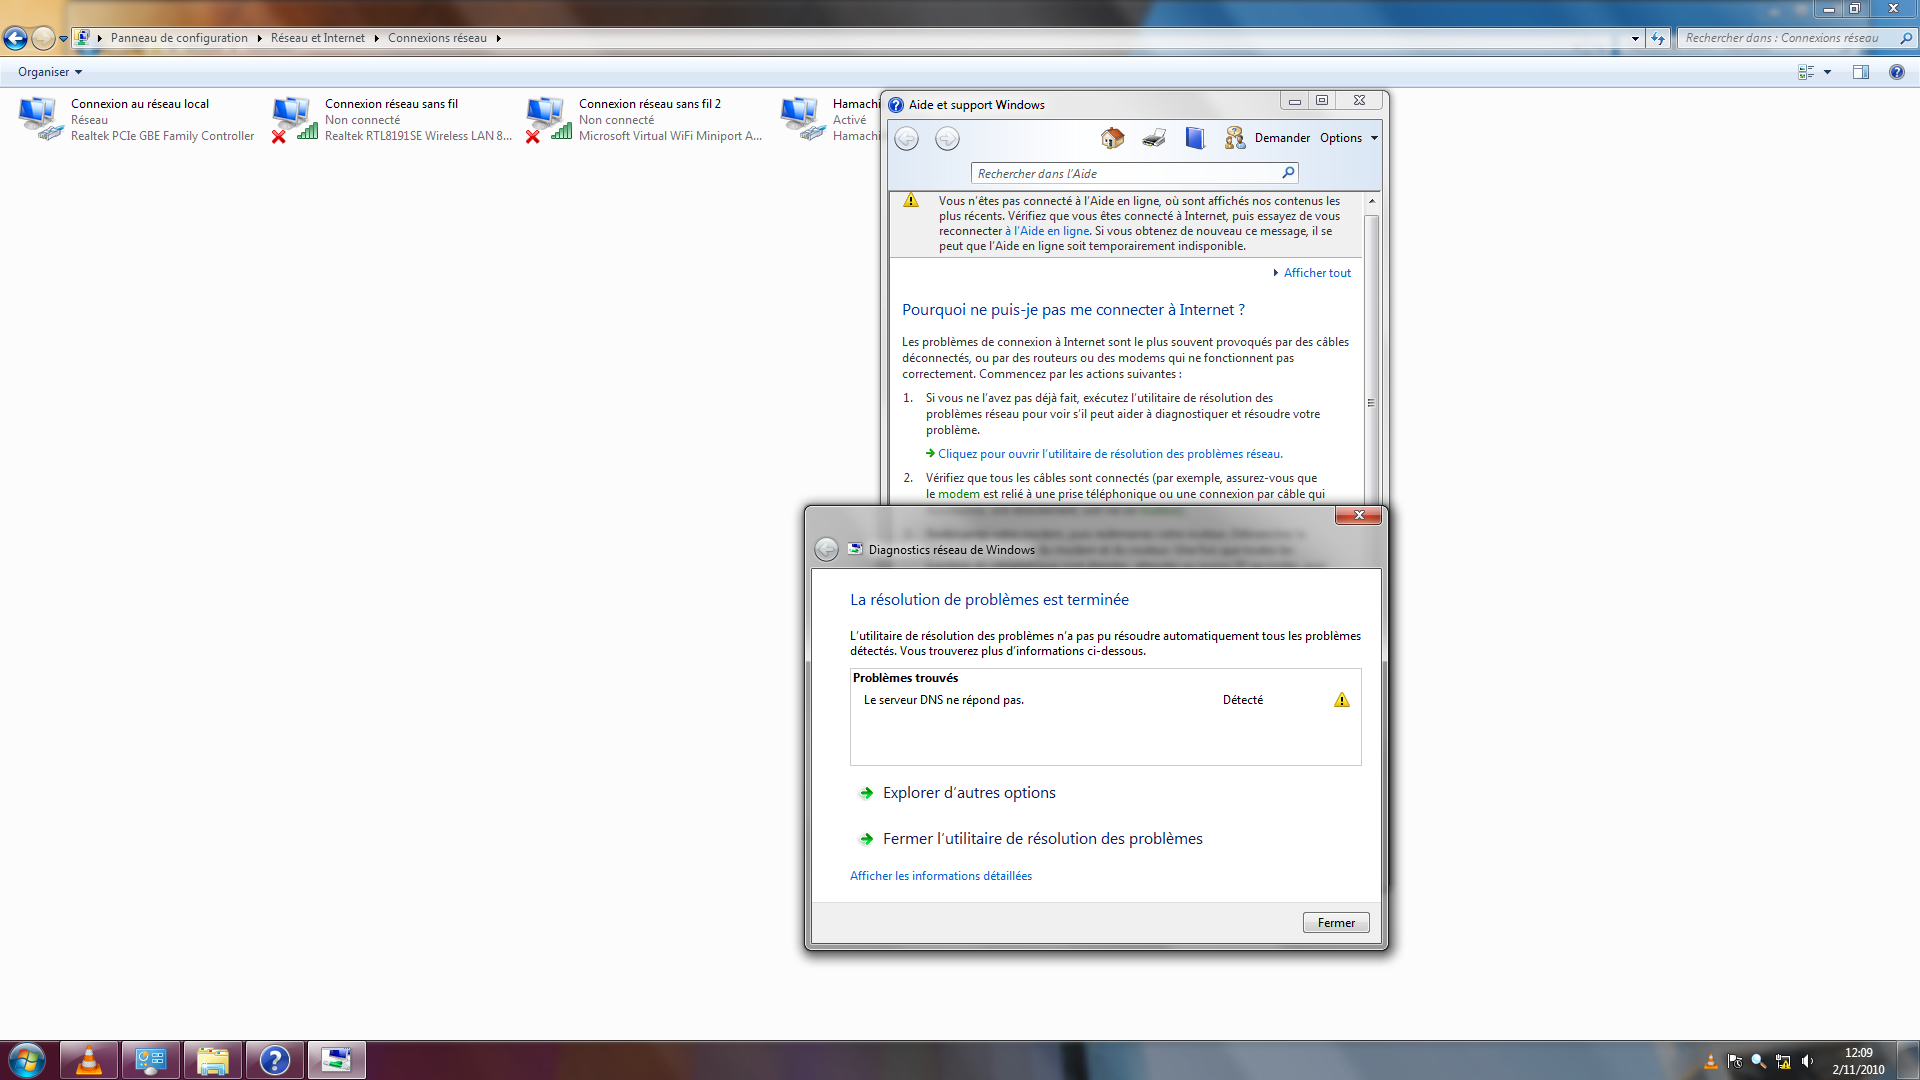Click the help question icon in Explorer toolbar
The image size is (1920, 1080).
pyautogui.click(x=1896, y=72)
